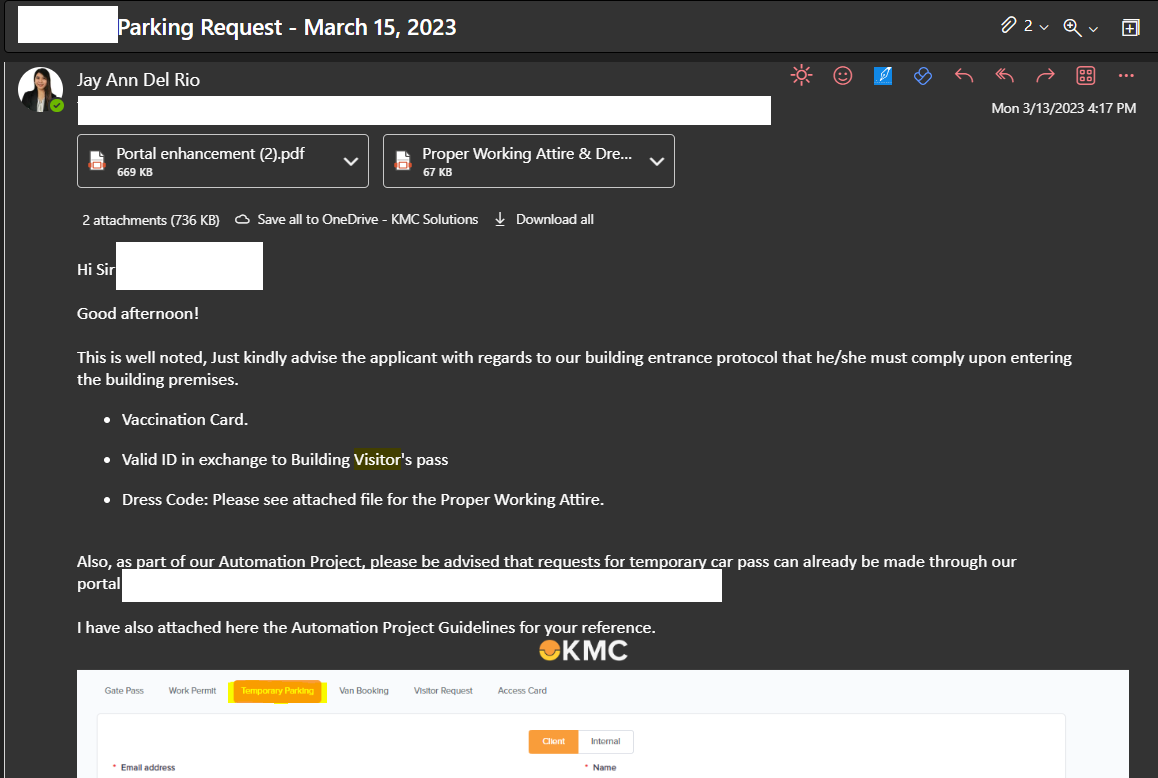1158x778 pixels.
Task: Click the smiley react emoji icon
Action: point(843,75)
